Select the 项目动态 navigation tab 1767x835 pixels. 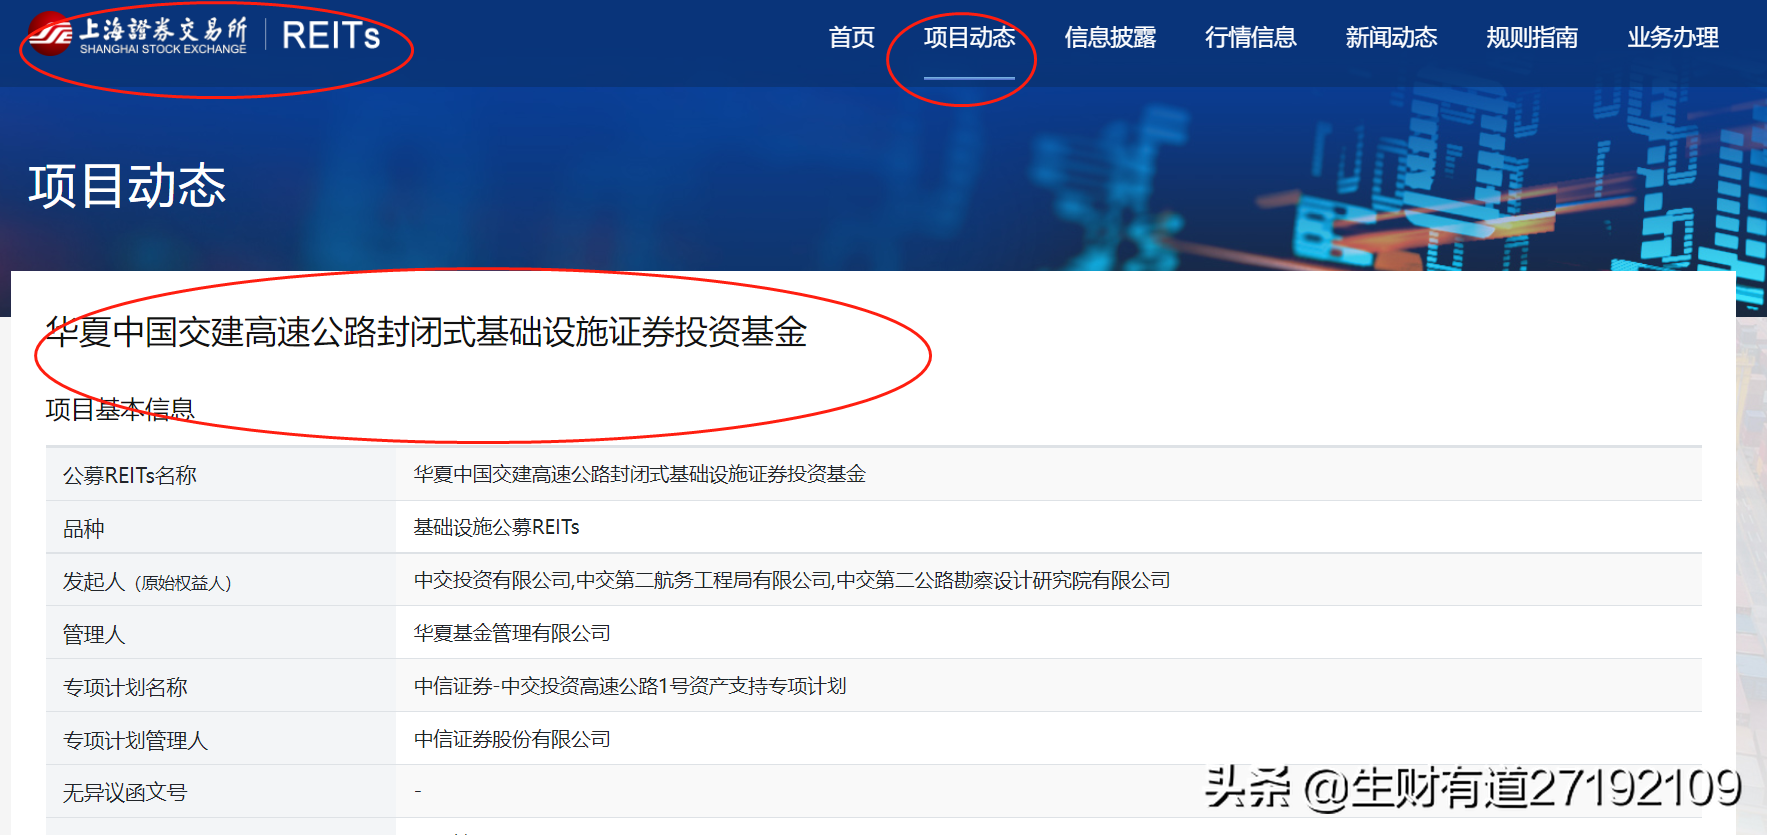(x=969, y=38)
